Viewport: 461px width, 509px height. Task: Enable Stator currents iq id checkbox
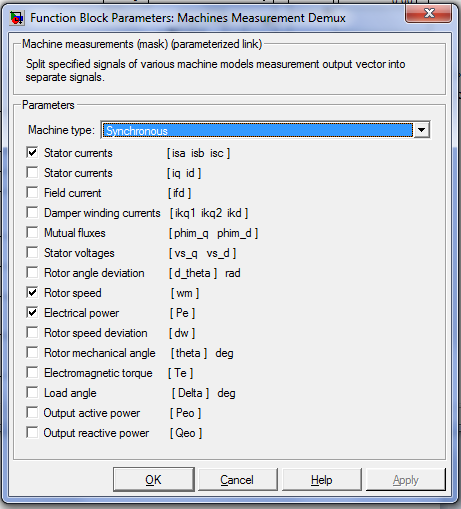click(32, 173)
